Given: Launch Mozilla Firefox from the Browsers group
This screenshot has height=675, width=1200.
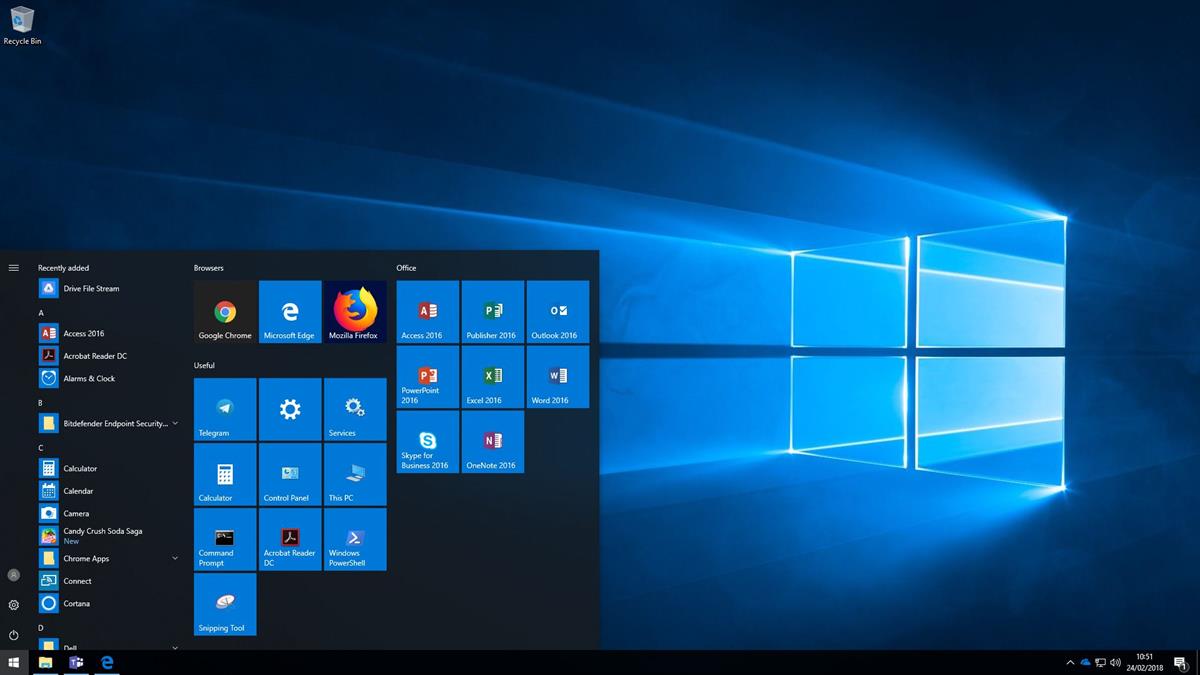Looking at the screenshot, I should pyautogui.click(x=354, y=311).
